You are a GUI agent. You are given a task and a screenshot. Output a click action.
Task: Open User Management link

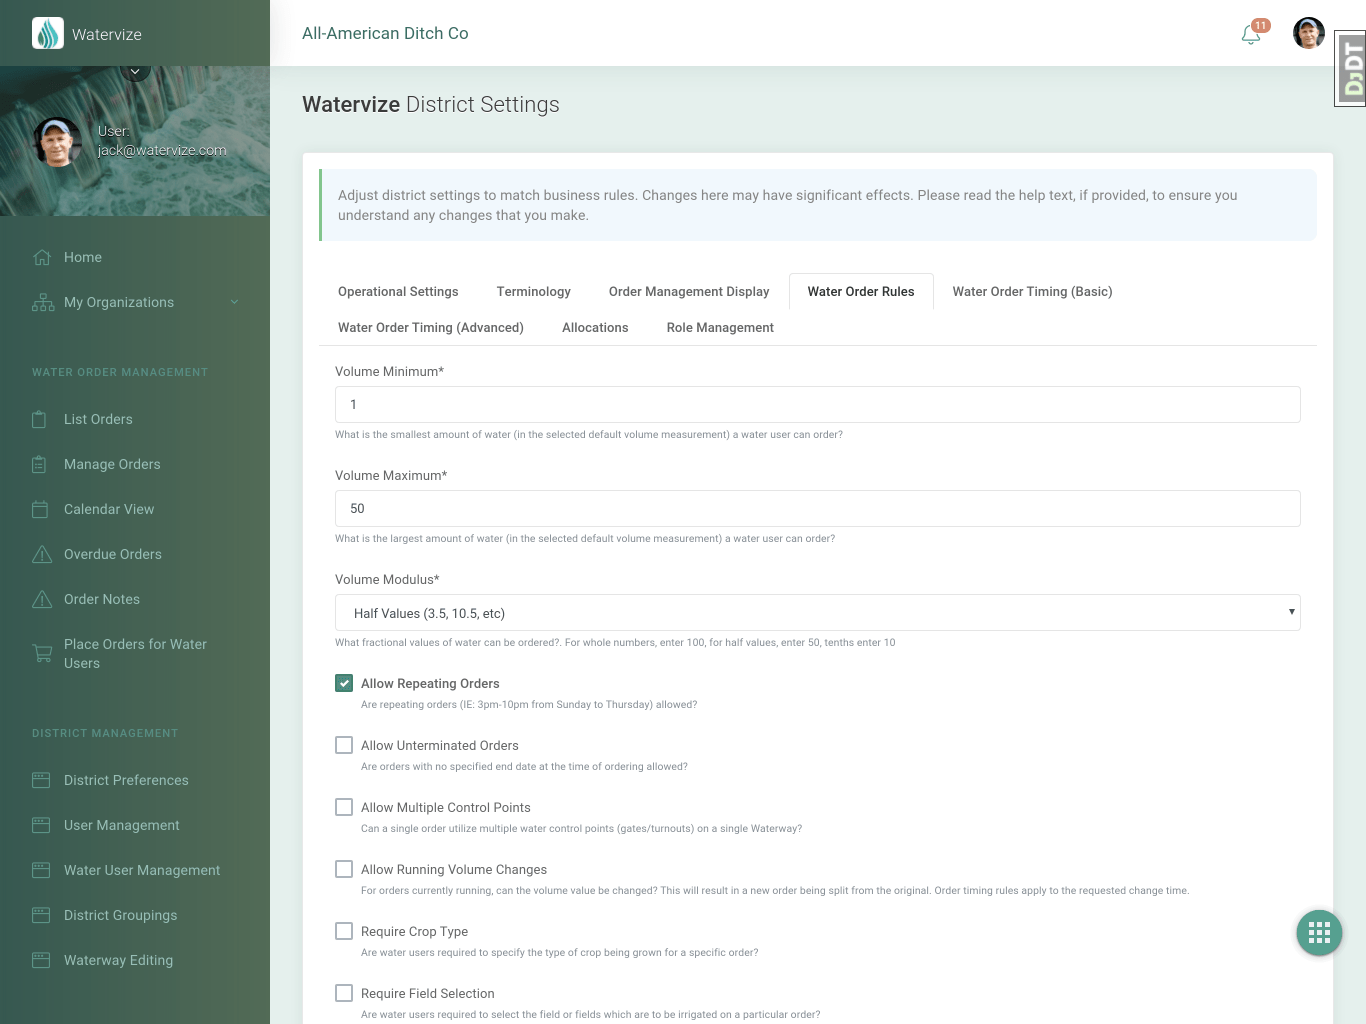(x=122, y=825)
